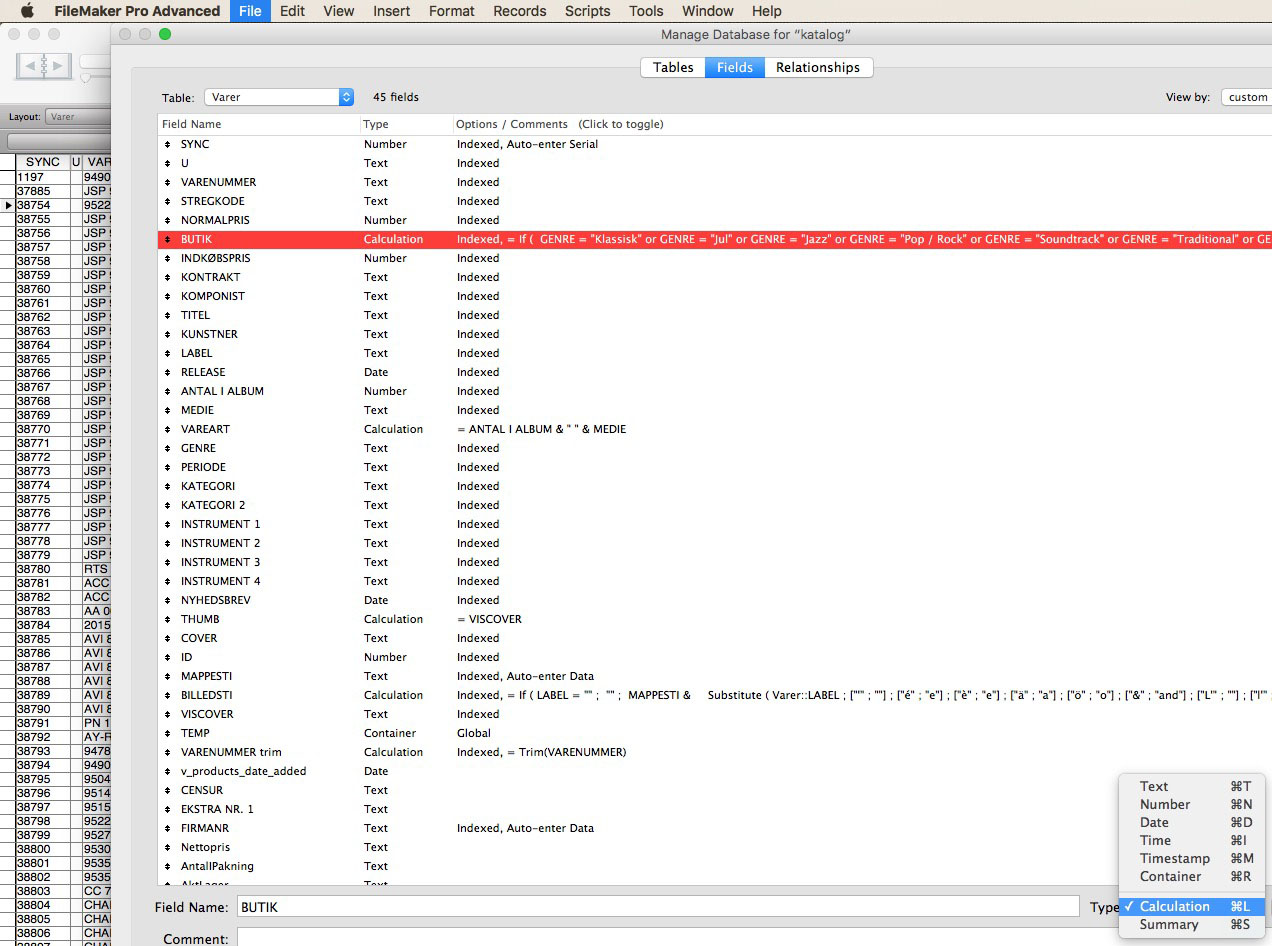Image resolution: width=1272 pixels, height=946 pixels.
Task: Switch to the Relationships tab
Action: (x=818, y=67)
